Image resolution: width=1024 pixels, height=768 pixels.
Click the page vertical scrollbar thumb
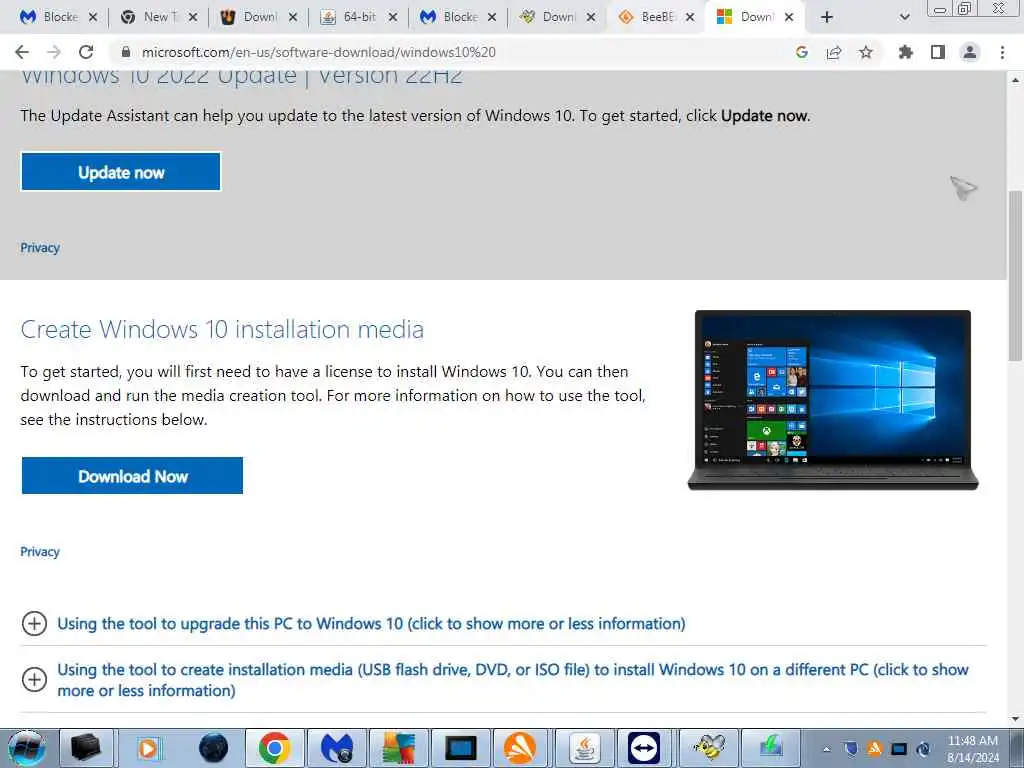point(1015,274)
